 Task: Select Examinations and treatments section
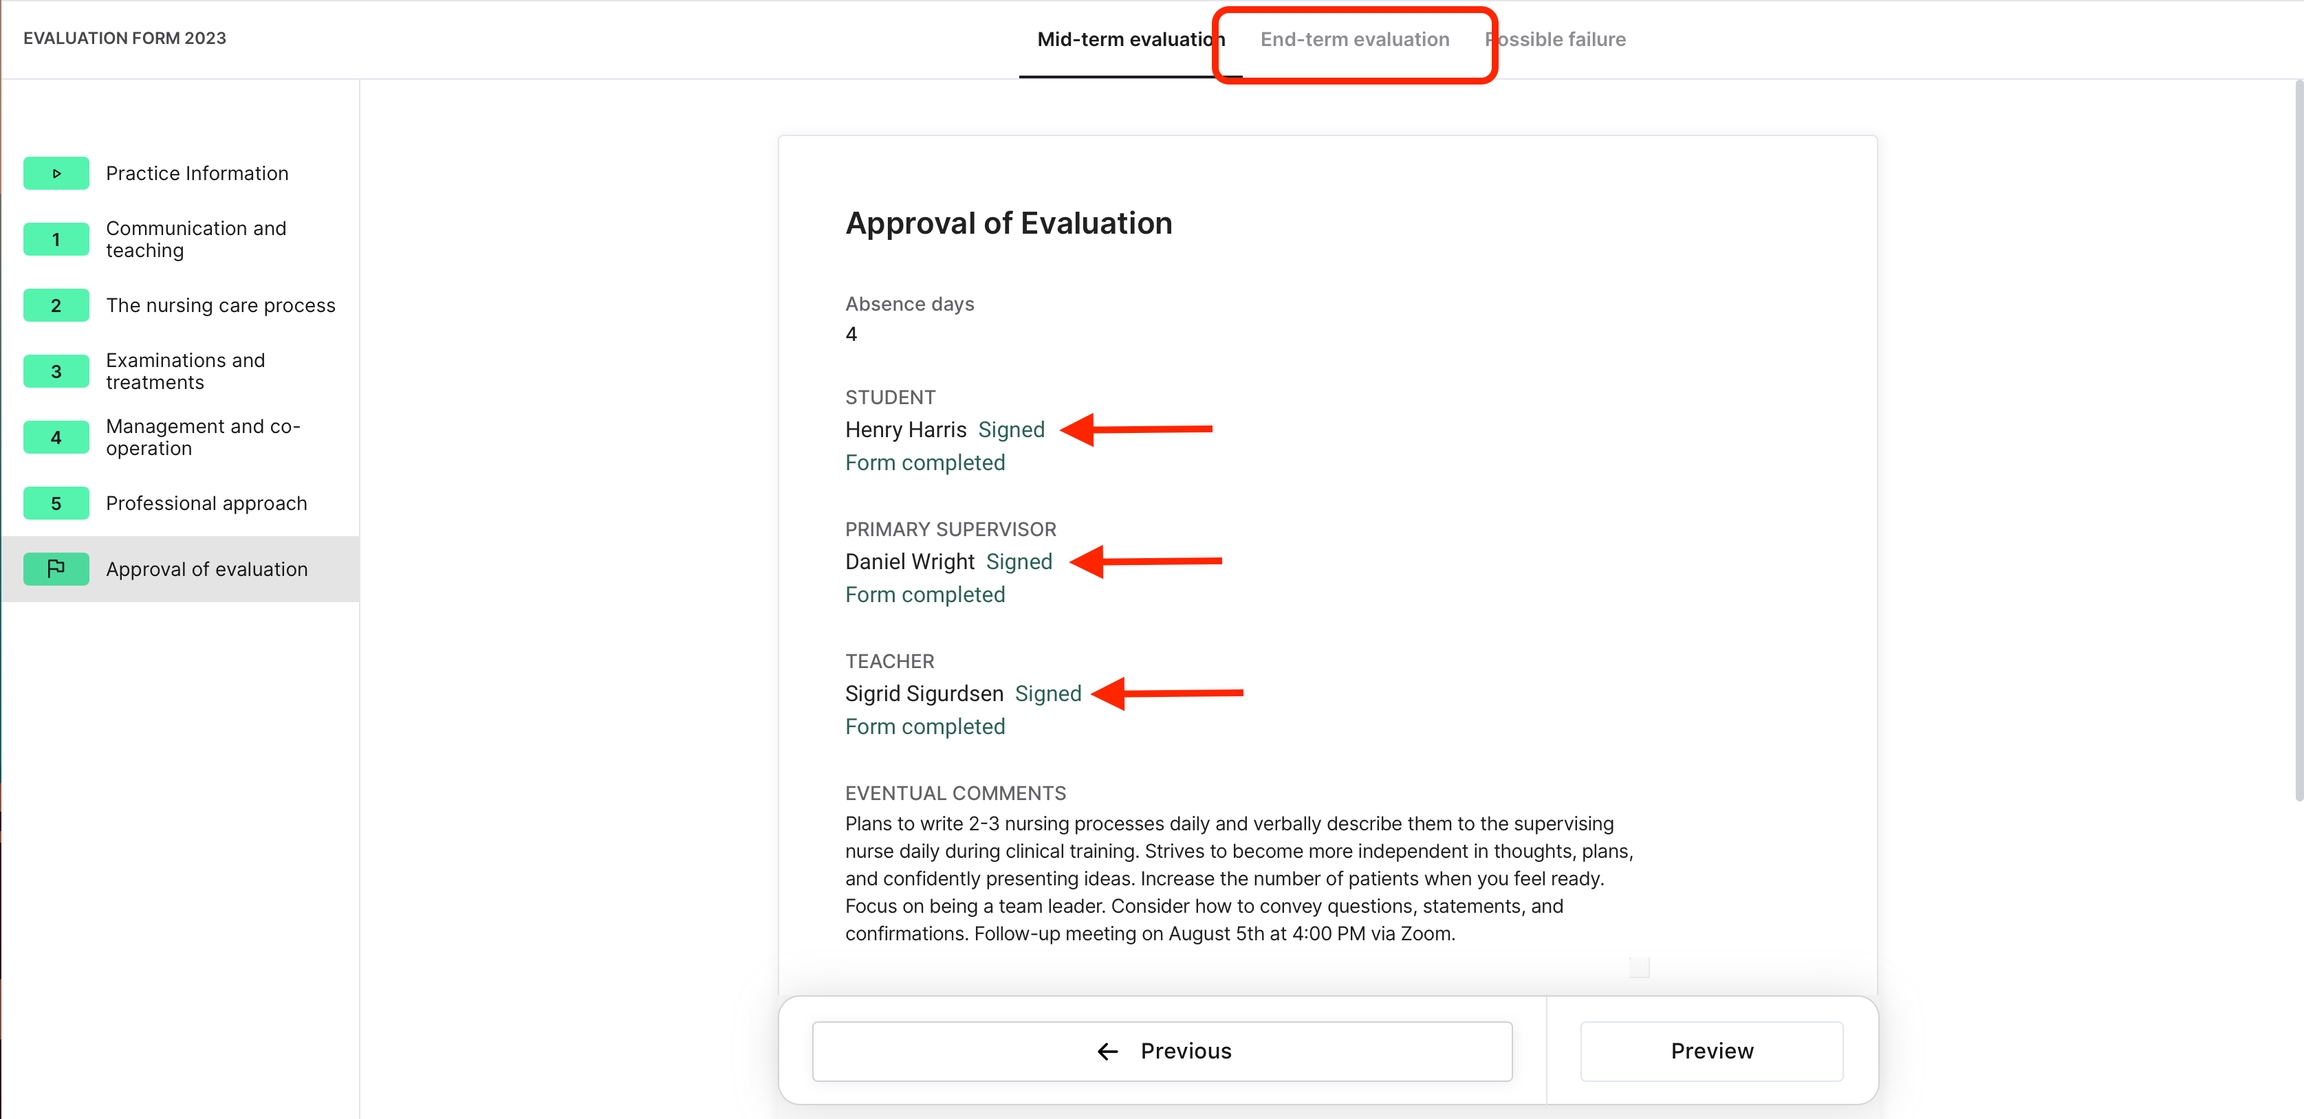click(x=185, y=371)
